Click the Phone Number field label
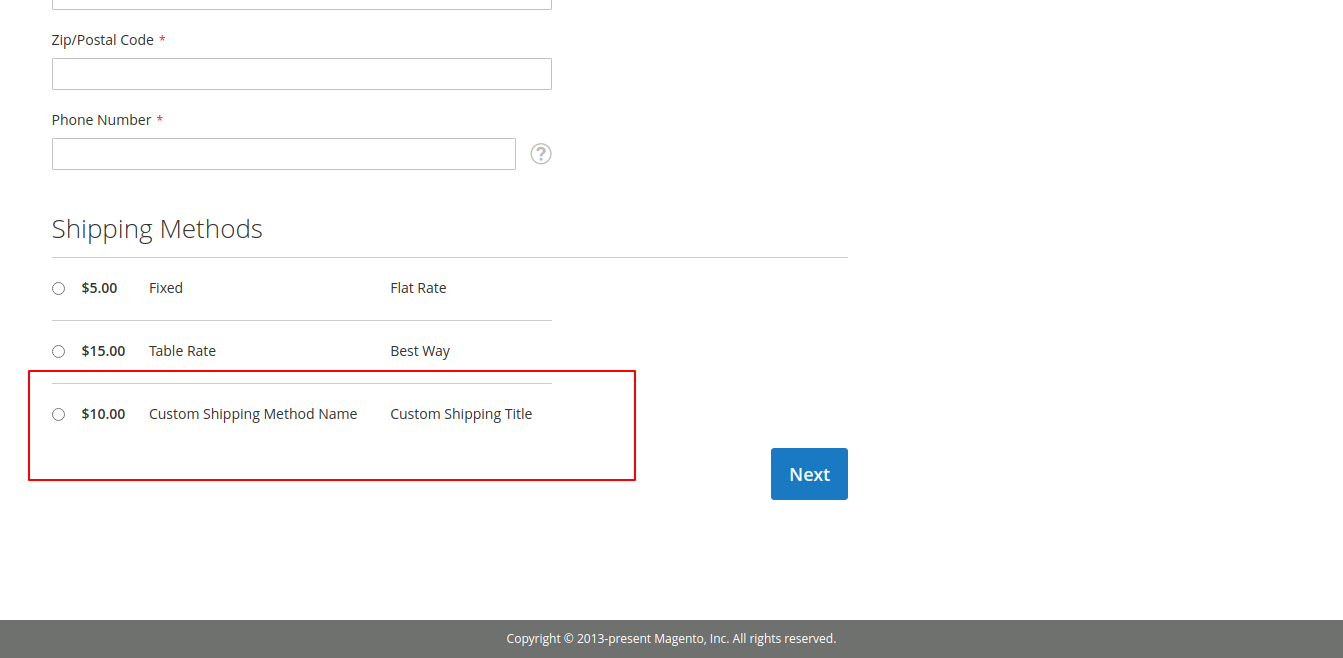 click(101, 120)
